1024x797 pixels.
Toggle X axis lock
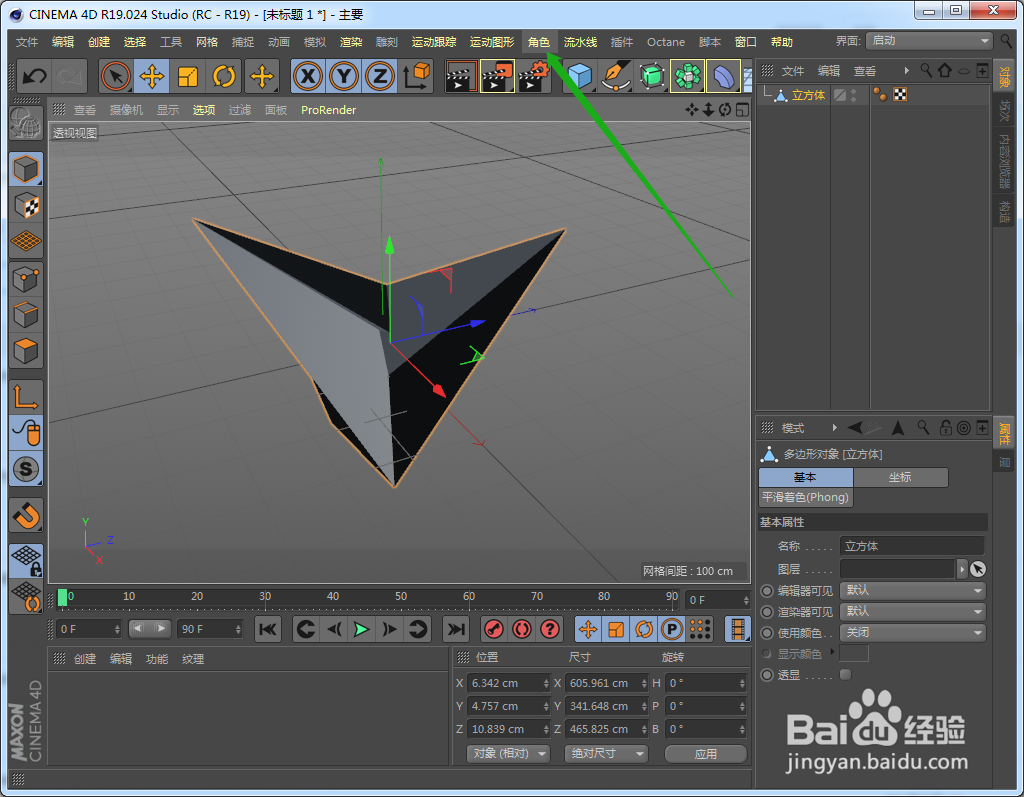click(x=308, y=76)
